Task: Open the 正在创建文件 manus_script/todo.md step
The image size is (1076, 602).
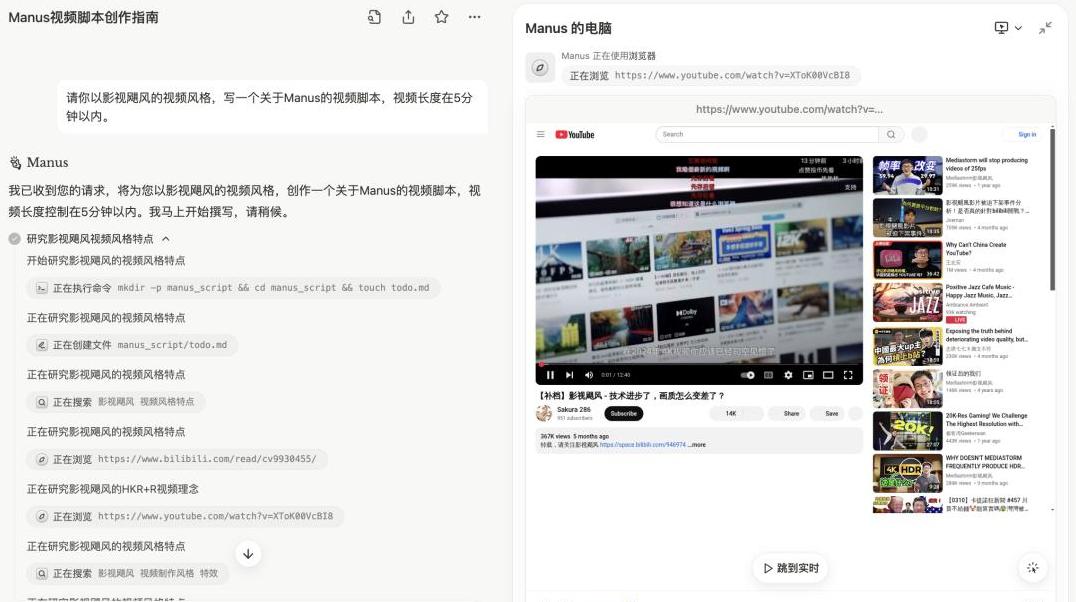Action: 132,345
